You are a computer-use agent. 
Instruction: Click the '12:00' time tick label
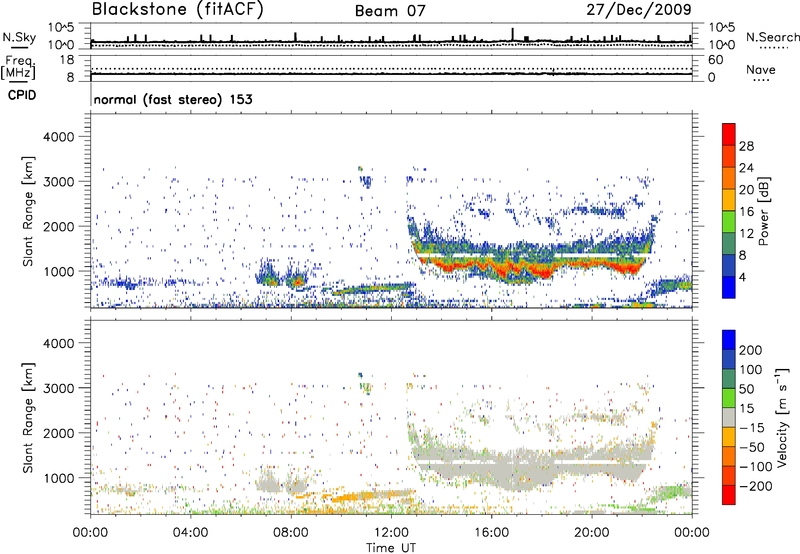tap(391, 533)
